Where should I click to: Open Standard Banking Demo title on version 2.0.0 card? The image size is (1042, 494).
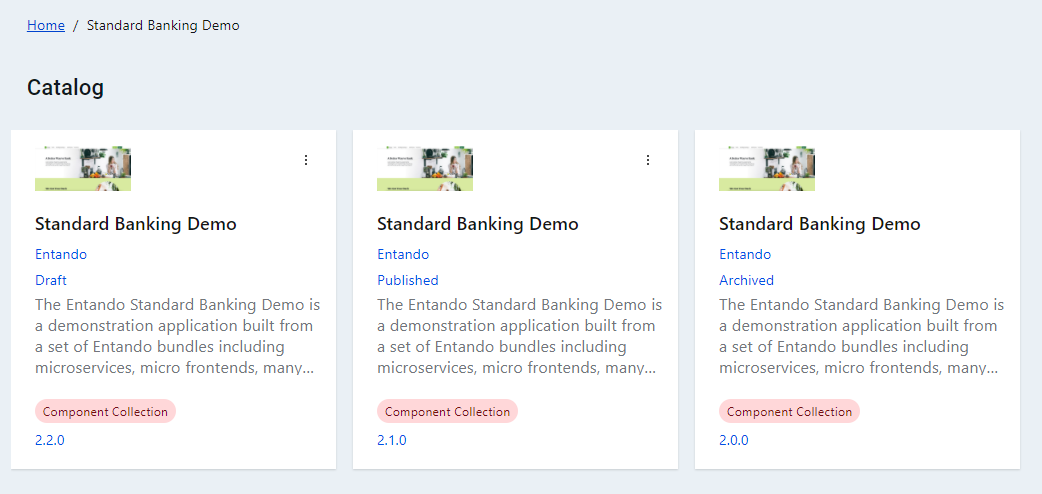point(819,224)
